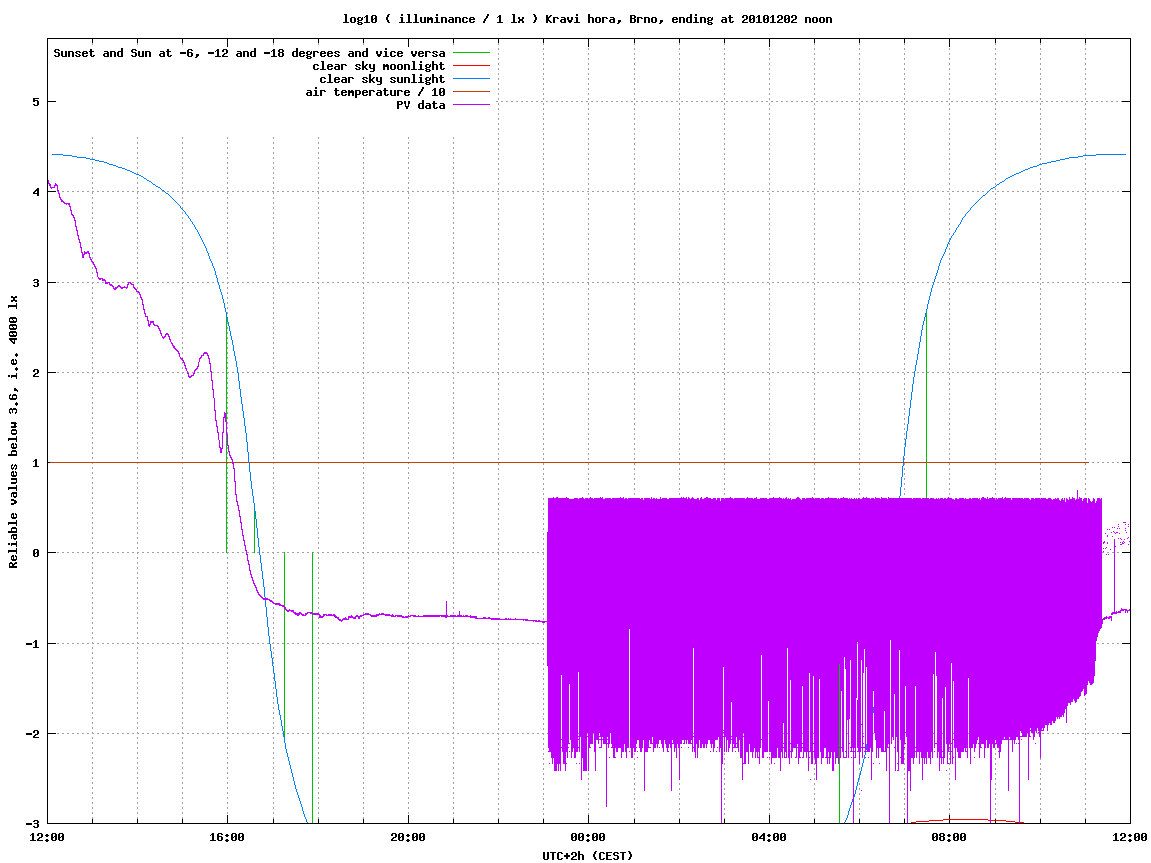Click the blue sunlight legend line sample
Screen dimensions: 1151x863
tap(471, 79)
